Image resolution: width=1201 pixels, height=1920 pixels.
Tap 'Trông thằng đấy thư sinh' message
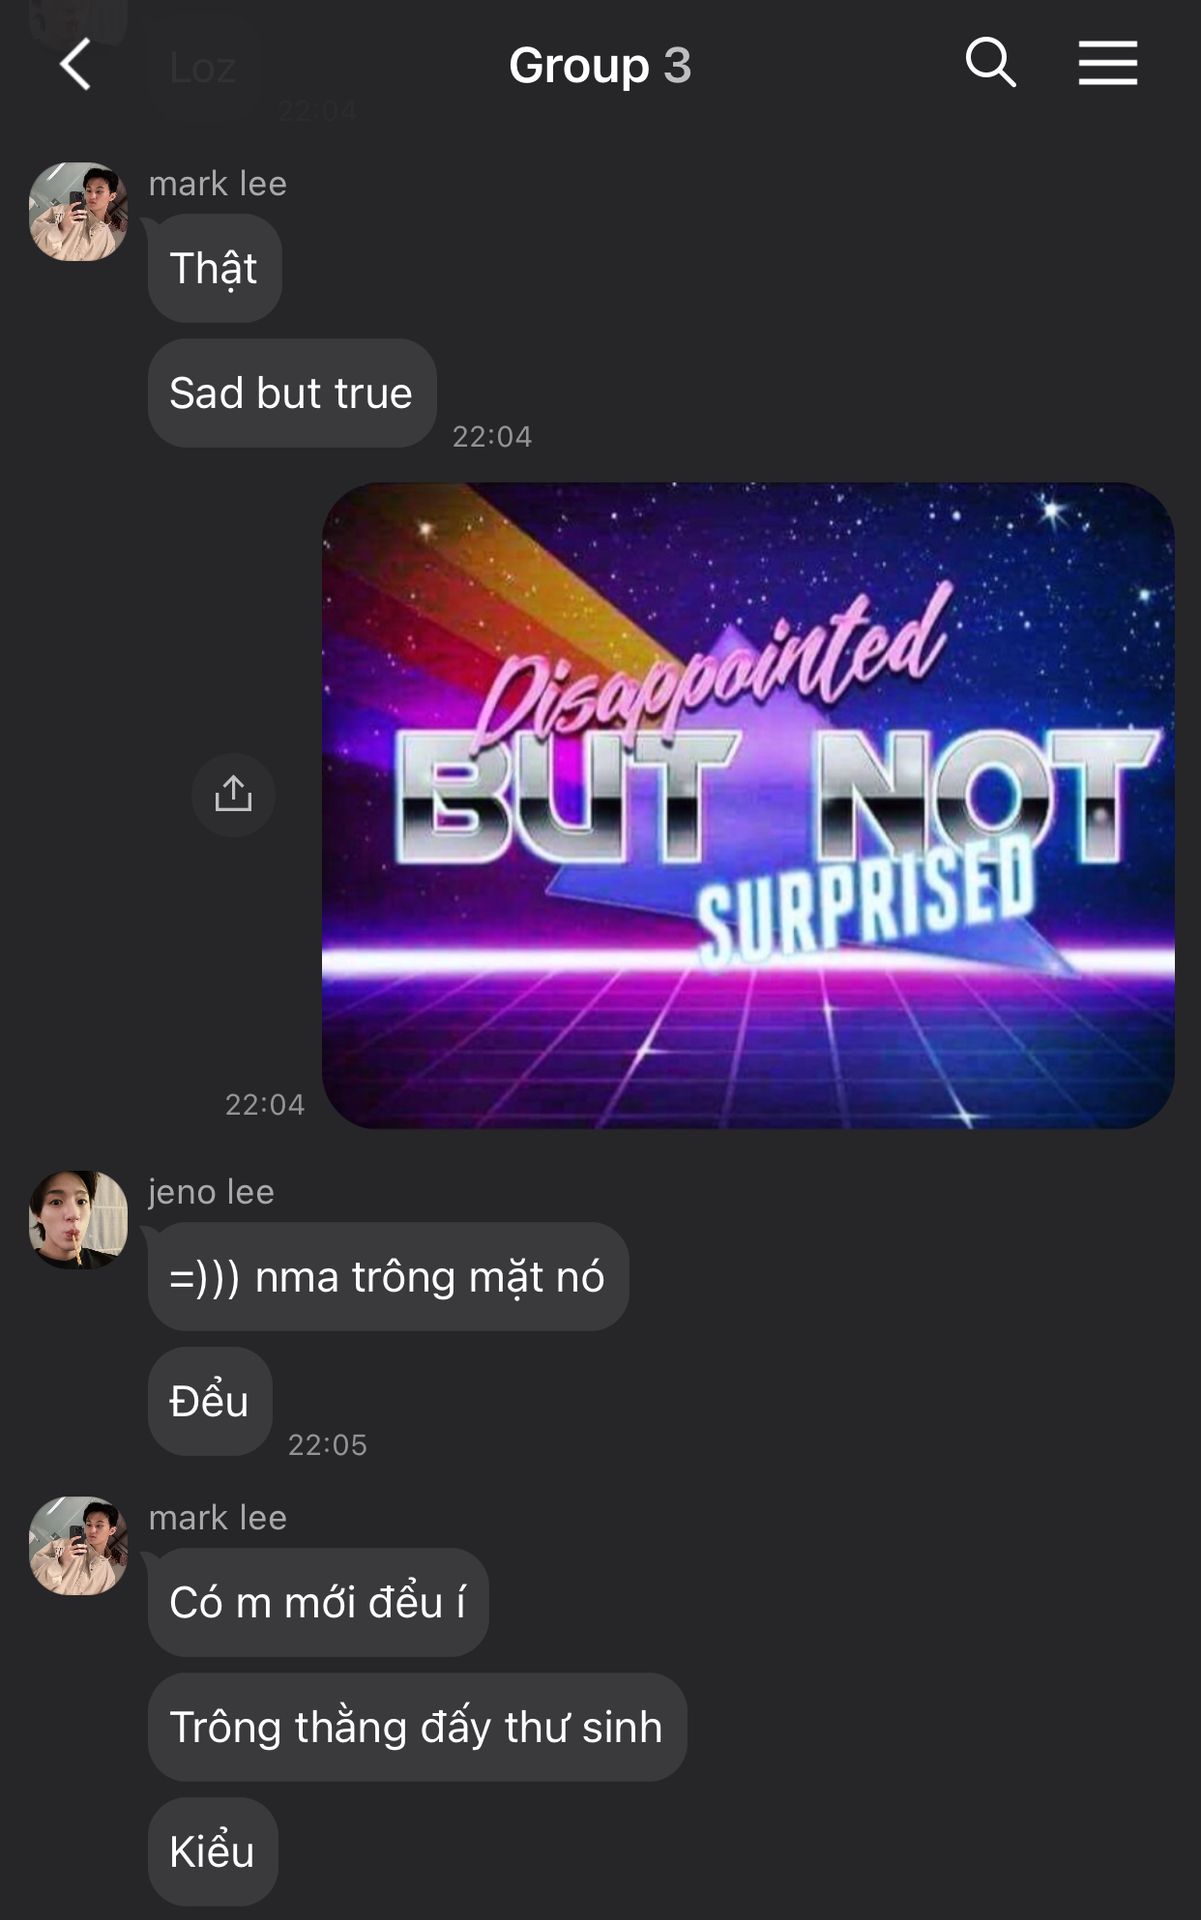click(417, 1727)
